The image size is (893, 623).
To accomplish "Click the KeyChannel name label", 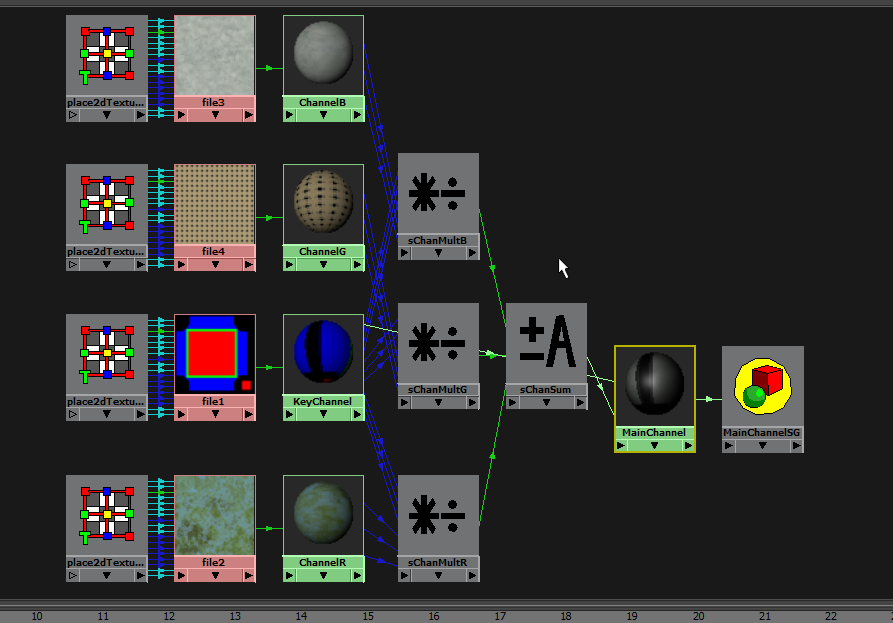I will 322,401.
